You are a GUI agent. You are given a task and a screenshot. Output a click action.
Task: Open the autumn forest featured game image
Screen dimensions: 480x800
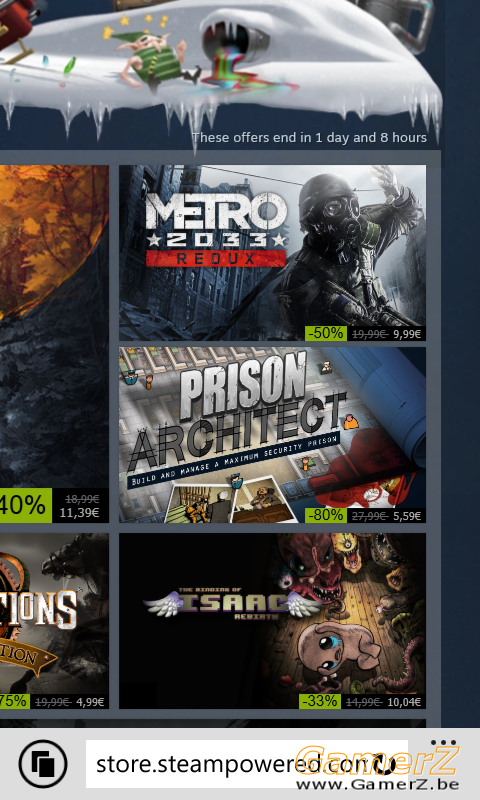pos(54,327)
